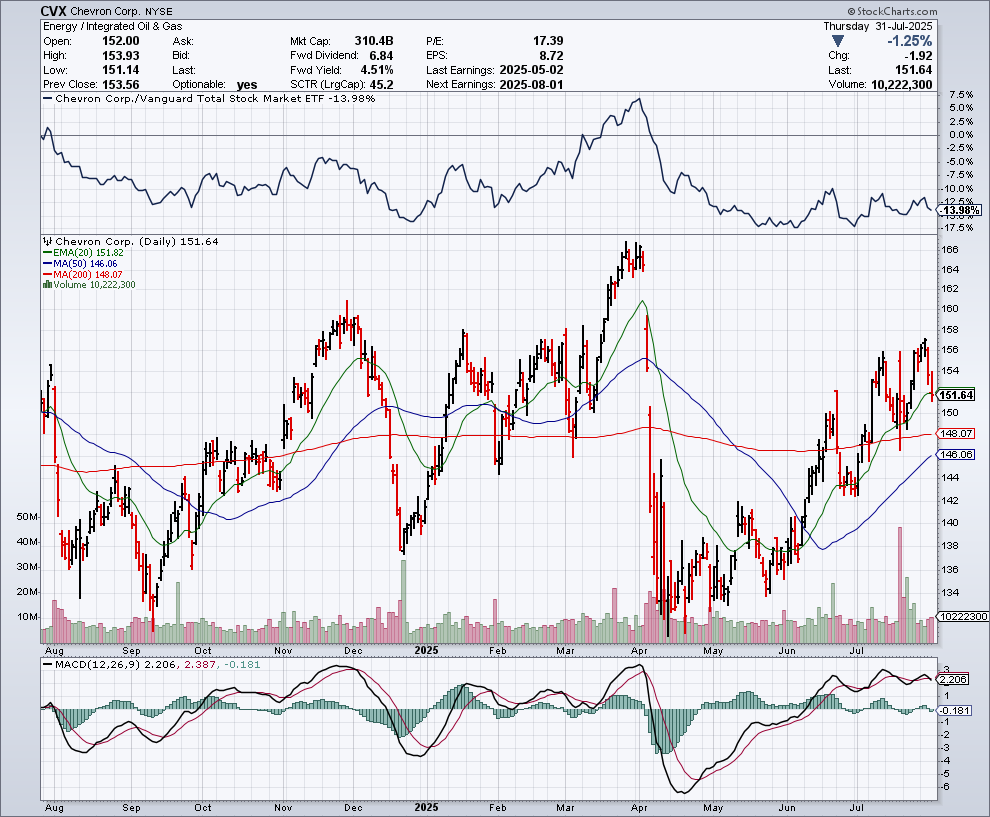Click the Last Earnings date 2025-05-02

point(531,70)
